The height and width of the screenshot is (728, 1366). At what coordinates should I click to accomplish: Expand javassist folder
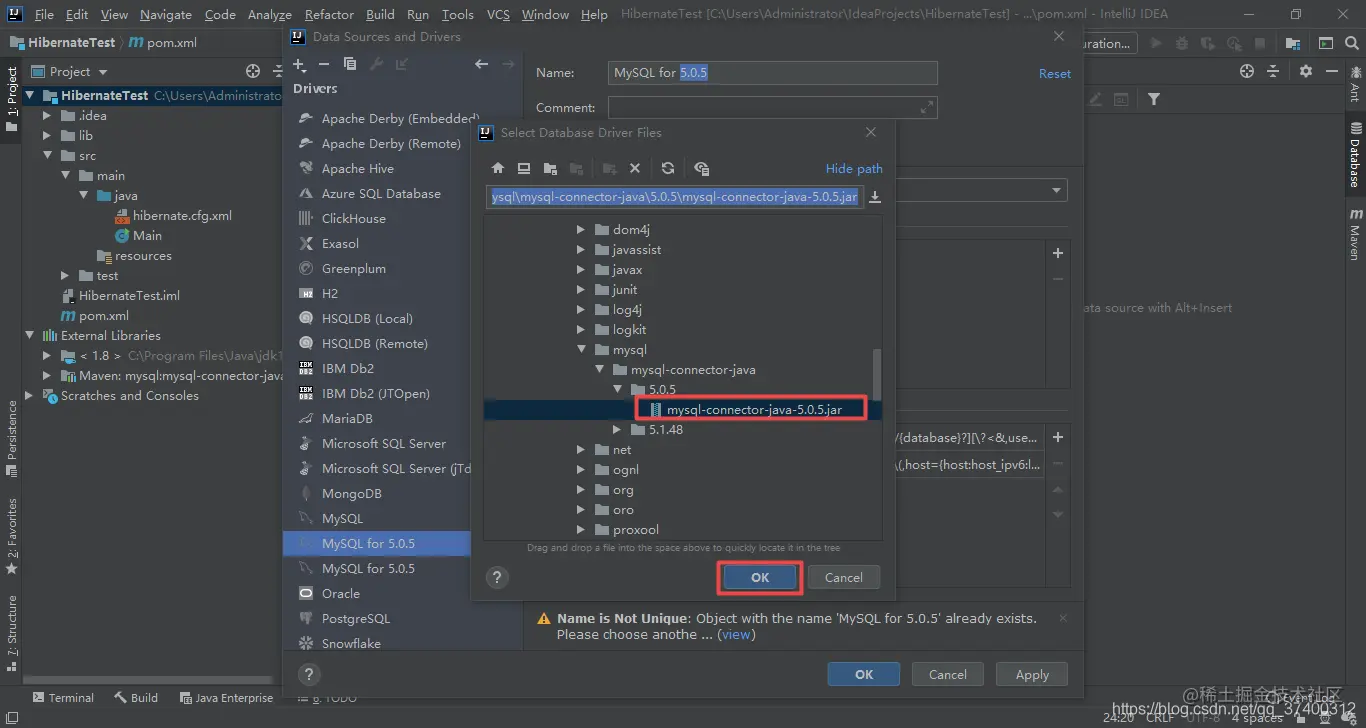point(581,250)
